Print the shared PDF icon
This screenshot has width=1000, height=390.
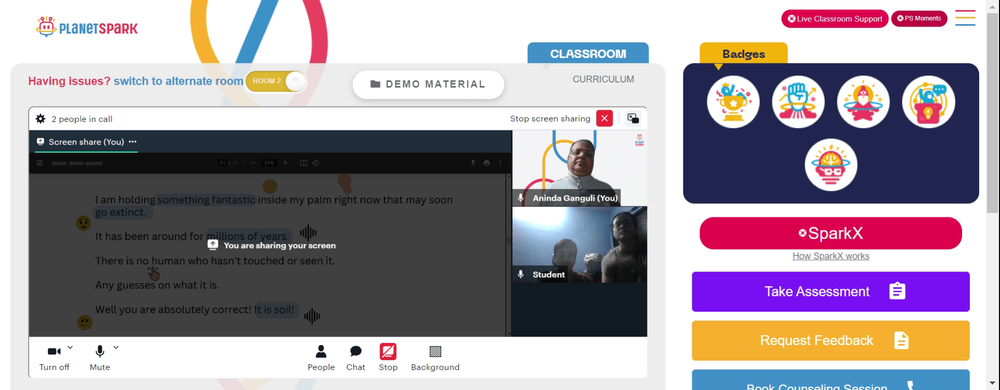point(487,163)
